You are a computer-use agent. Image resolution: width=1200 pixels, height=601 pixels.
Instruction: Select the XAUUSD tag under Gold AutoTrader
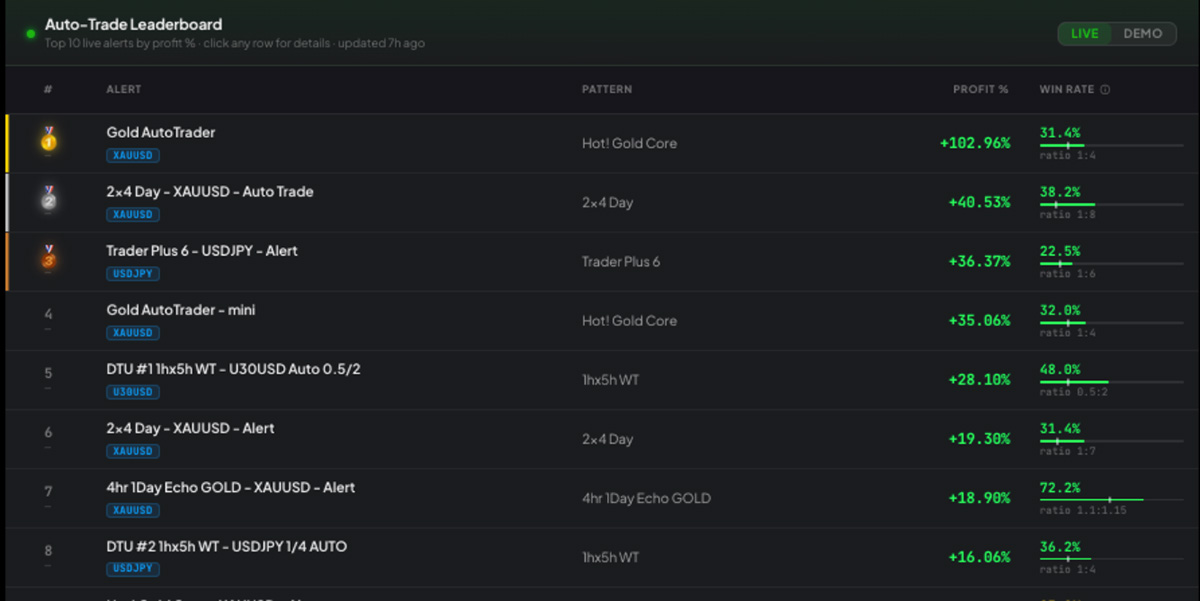pyautogui.click(x=133, y=156)
